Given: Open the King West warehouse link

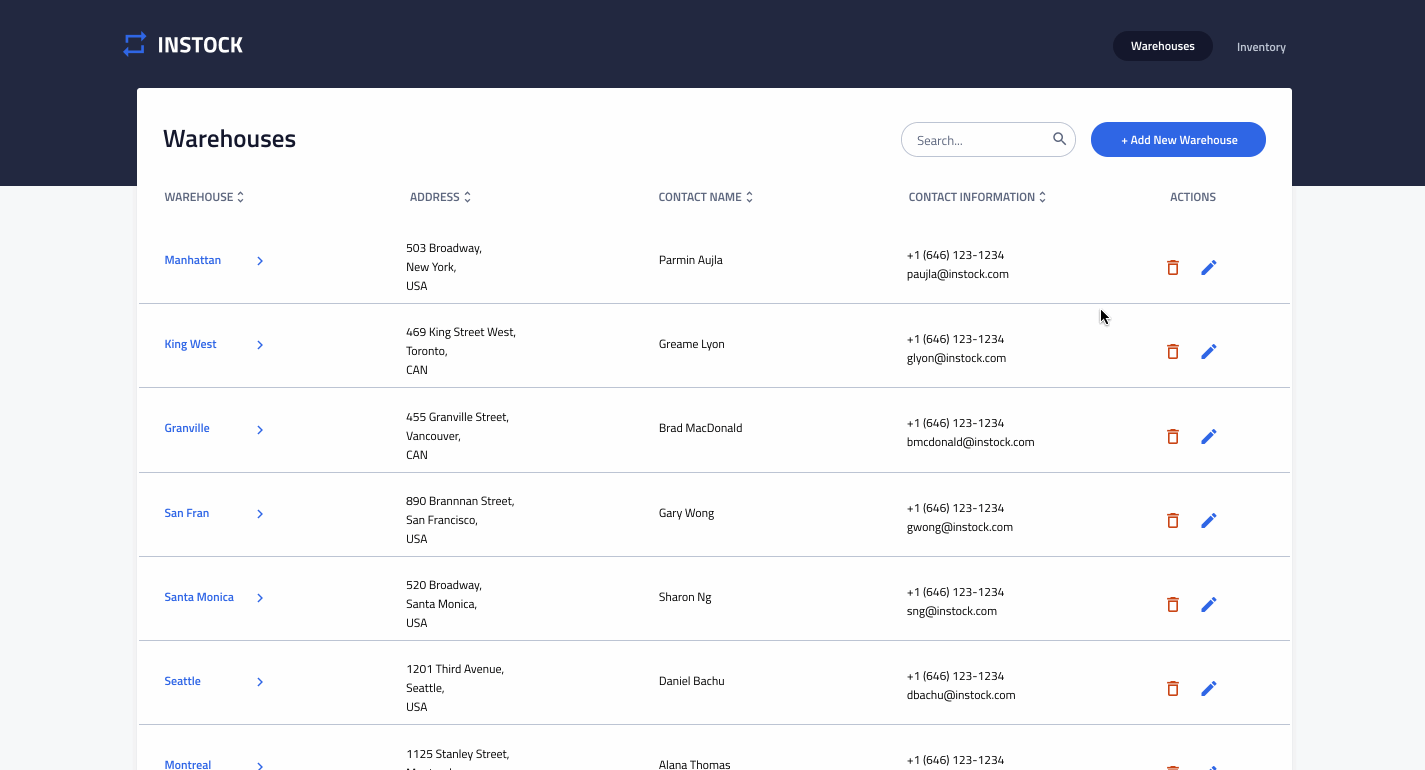Looking at the screenshot, I should click(x=190, y=344).
